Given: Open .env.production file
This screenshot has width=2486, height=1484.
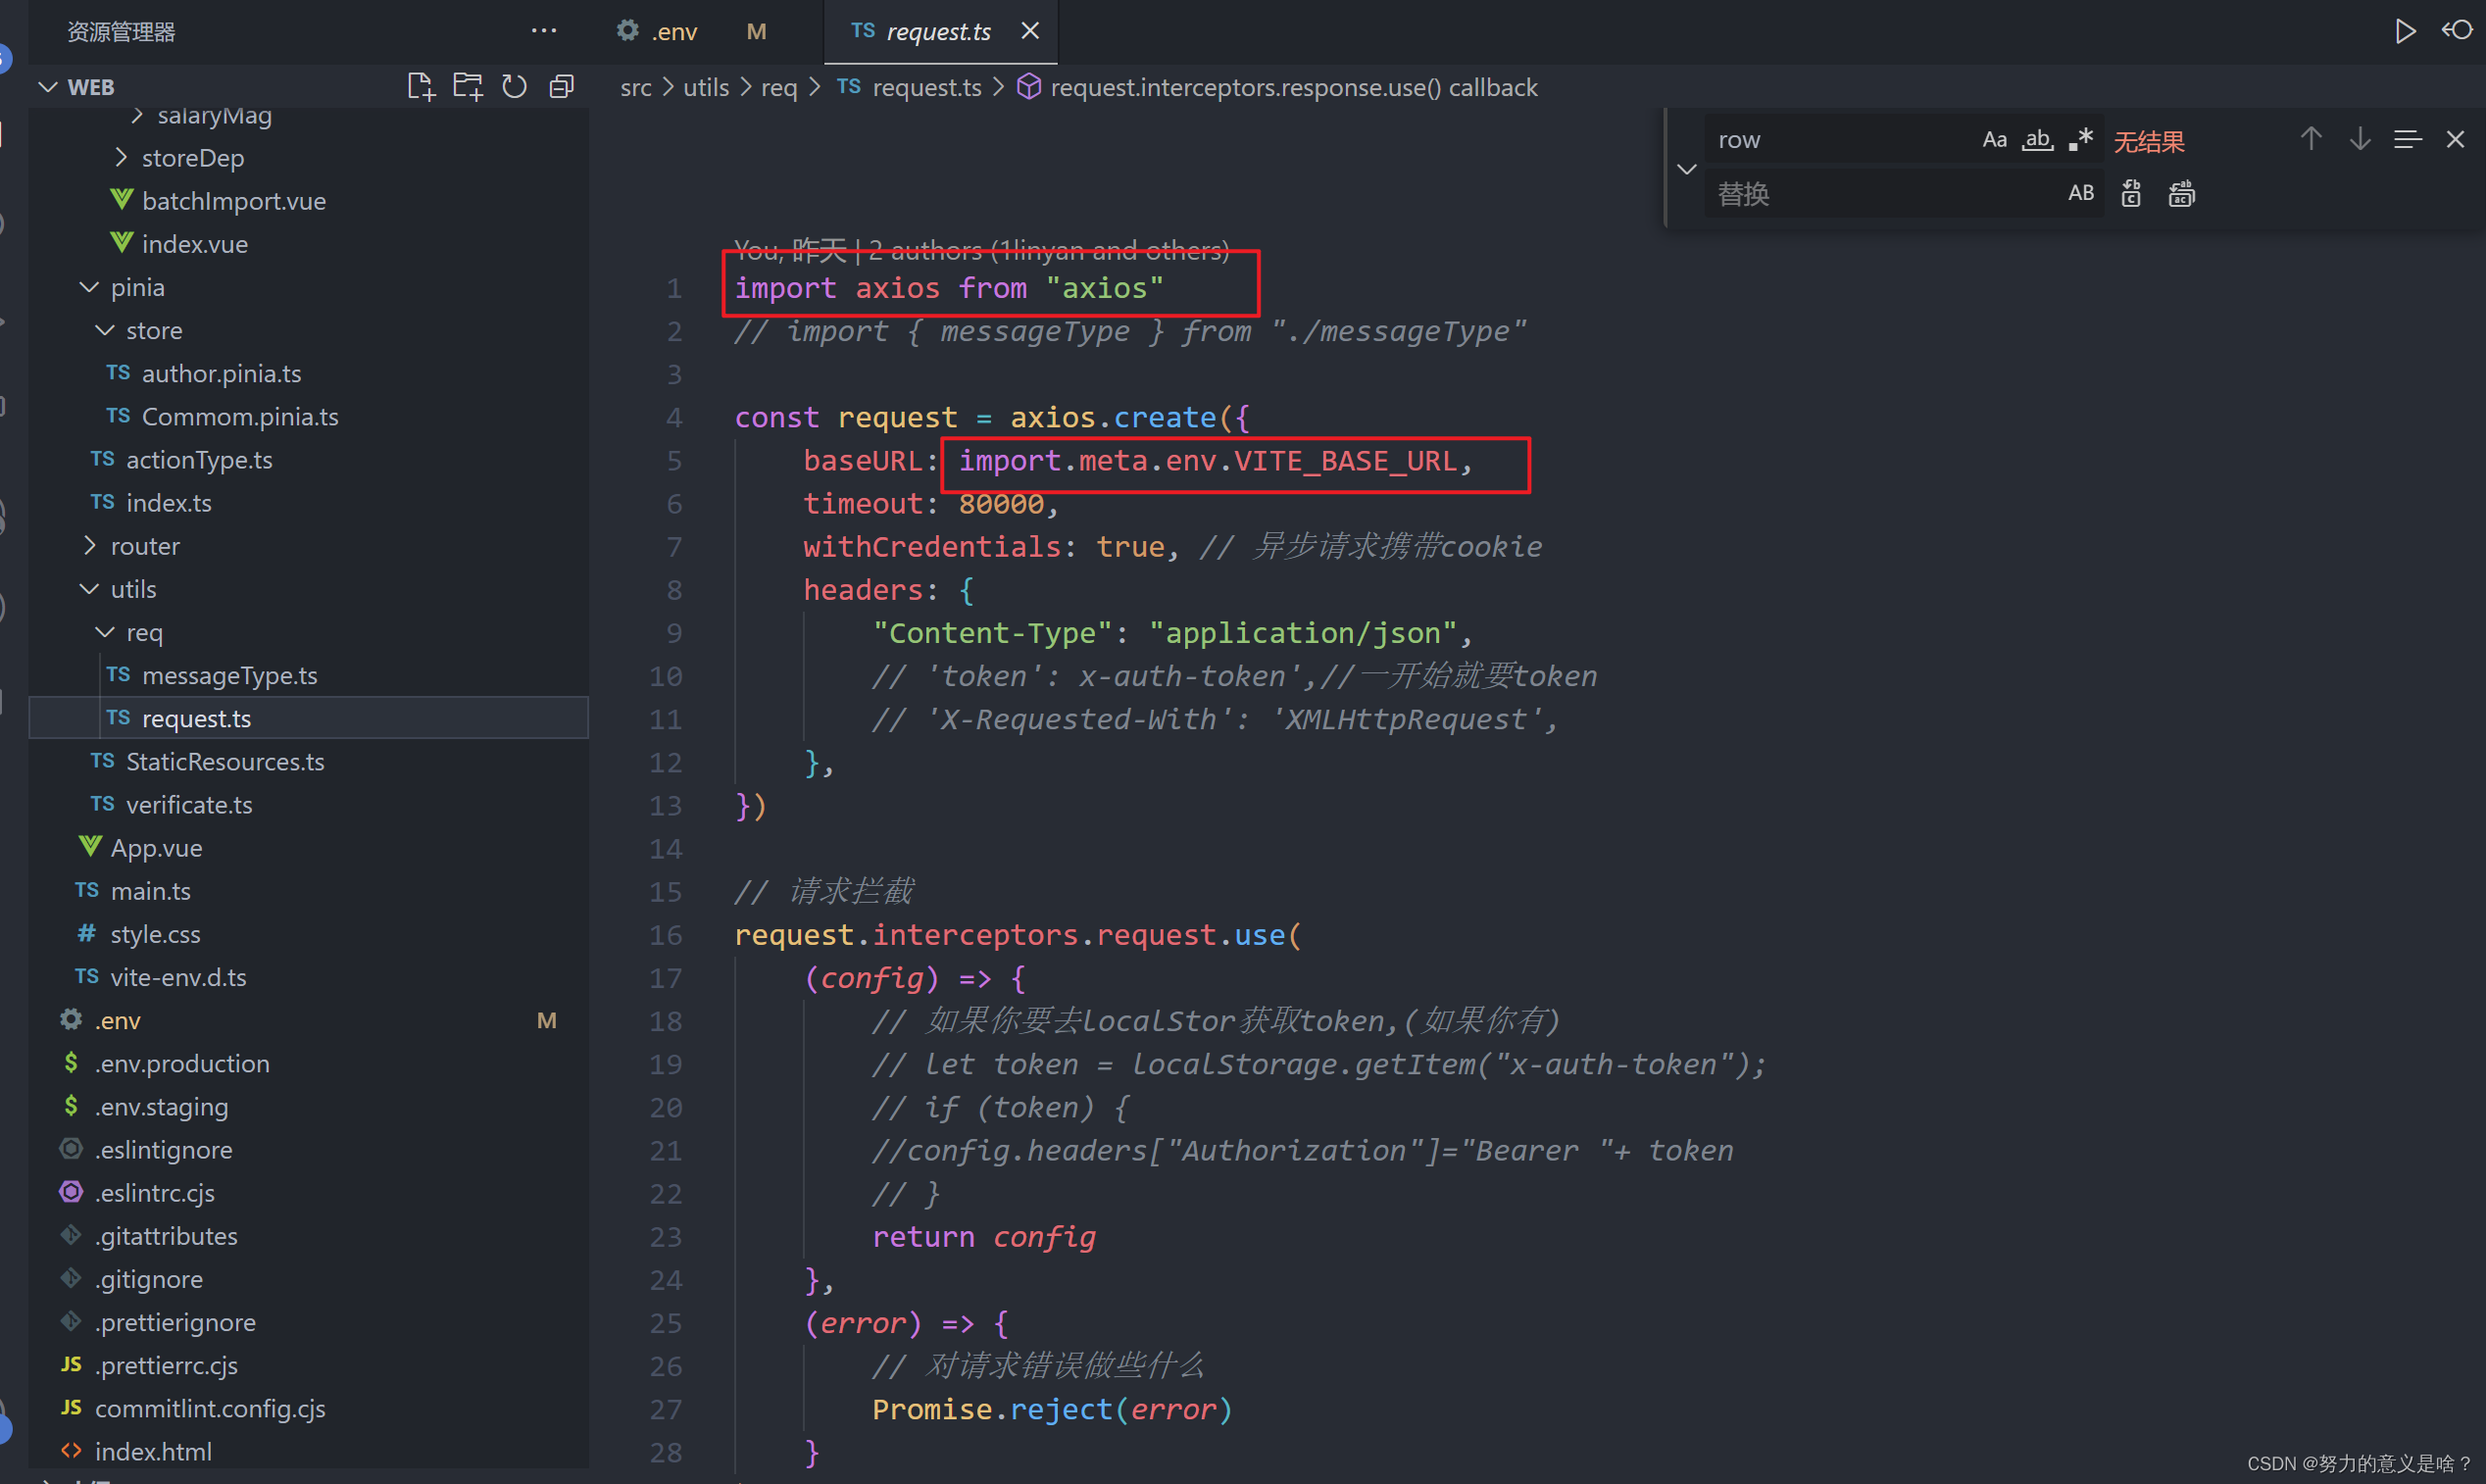Looking at the screenshot, I should pyautogui.click(x=182, y=1063).
